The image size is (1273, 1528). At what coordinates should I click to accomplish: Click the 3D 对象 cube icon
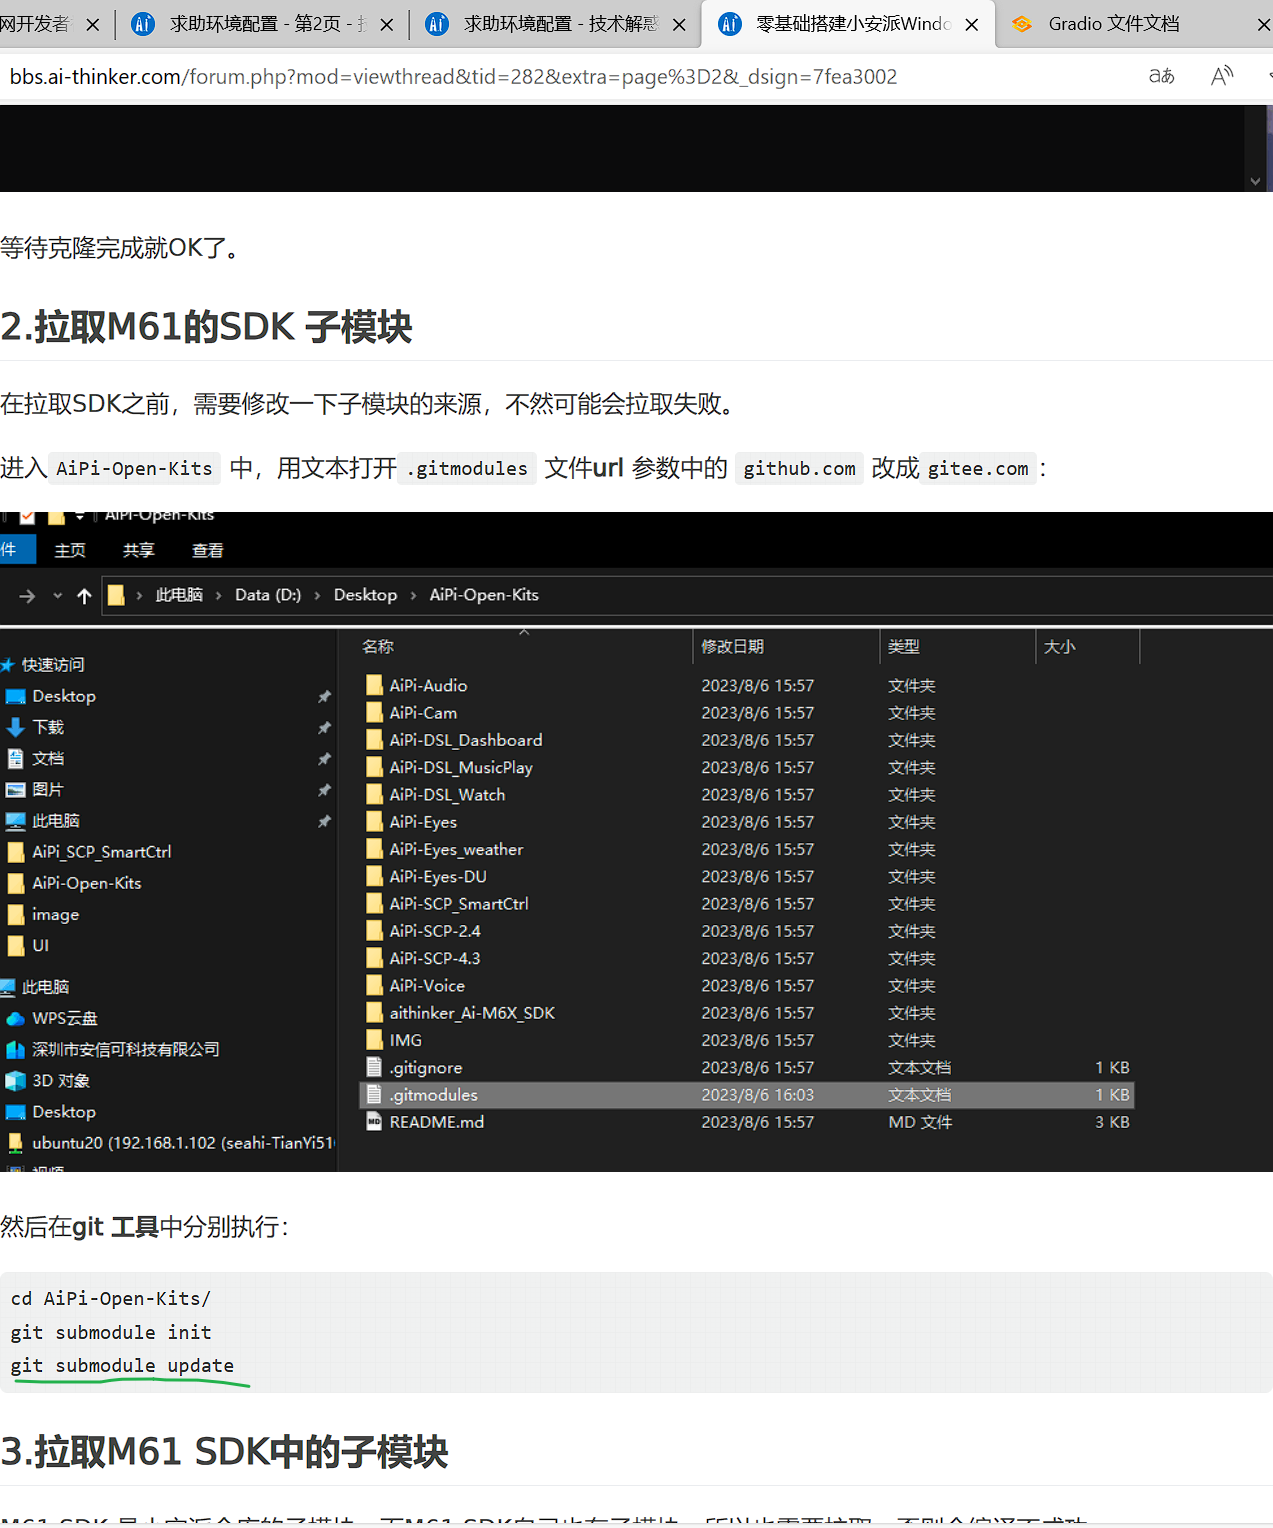pyautogui.click(x=16, y=1081)
